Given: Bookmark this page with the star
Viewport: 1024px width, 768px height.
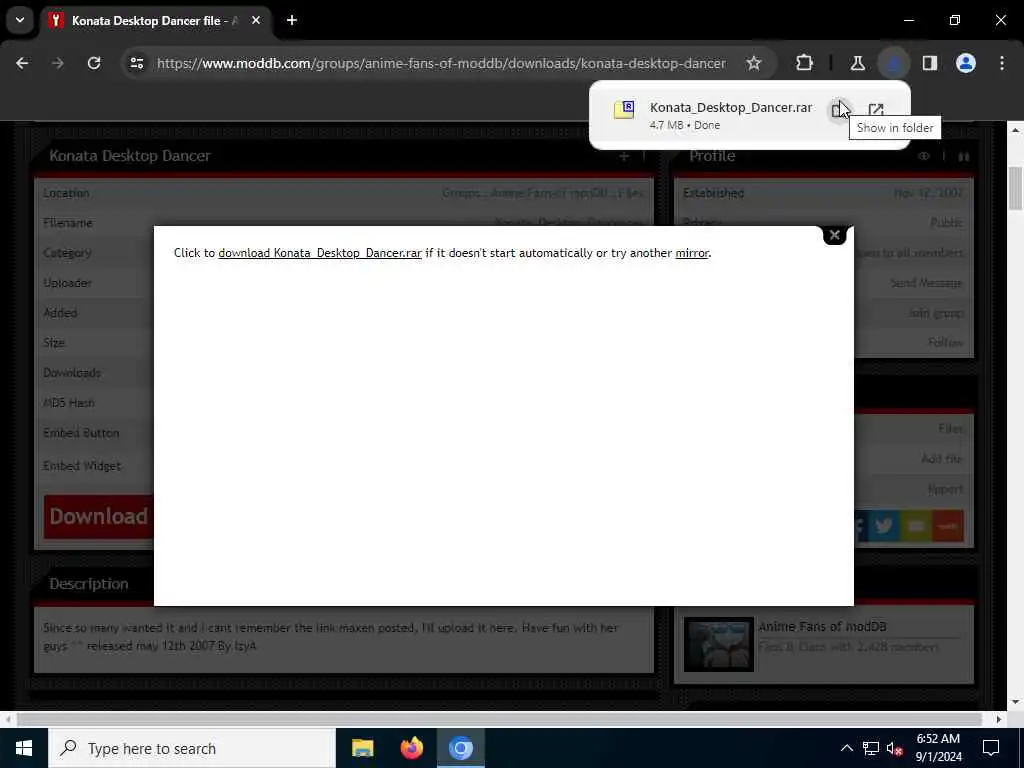Looking at the screenshot, I should pyautogui.click(x=754, y=63).
